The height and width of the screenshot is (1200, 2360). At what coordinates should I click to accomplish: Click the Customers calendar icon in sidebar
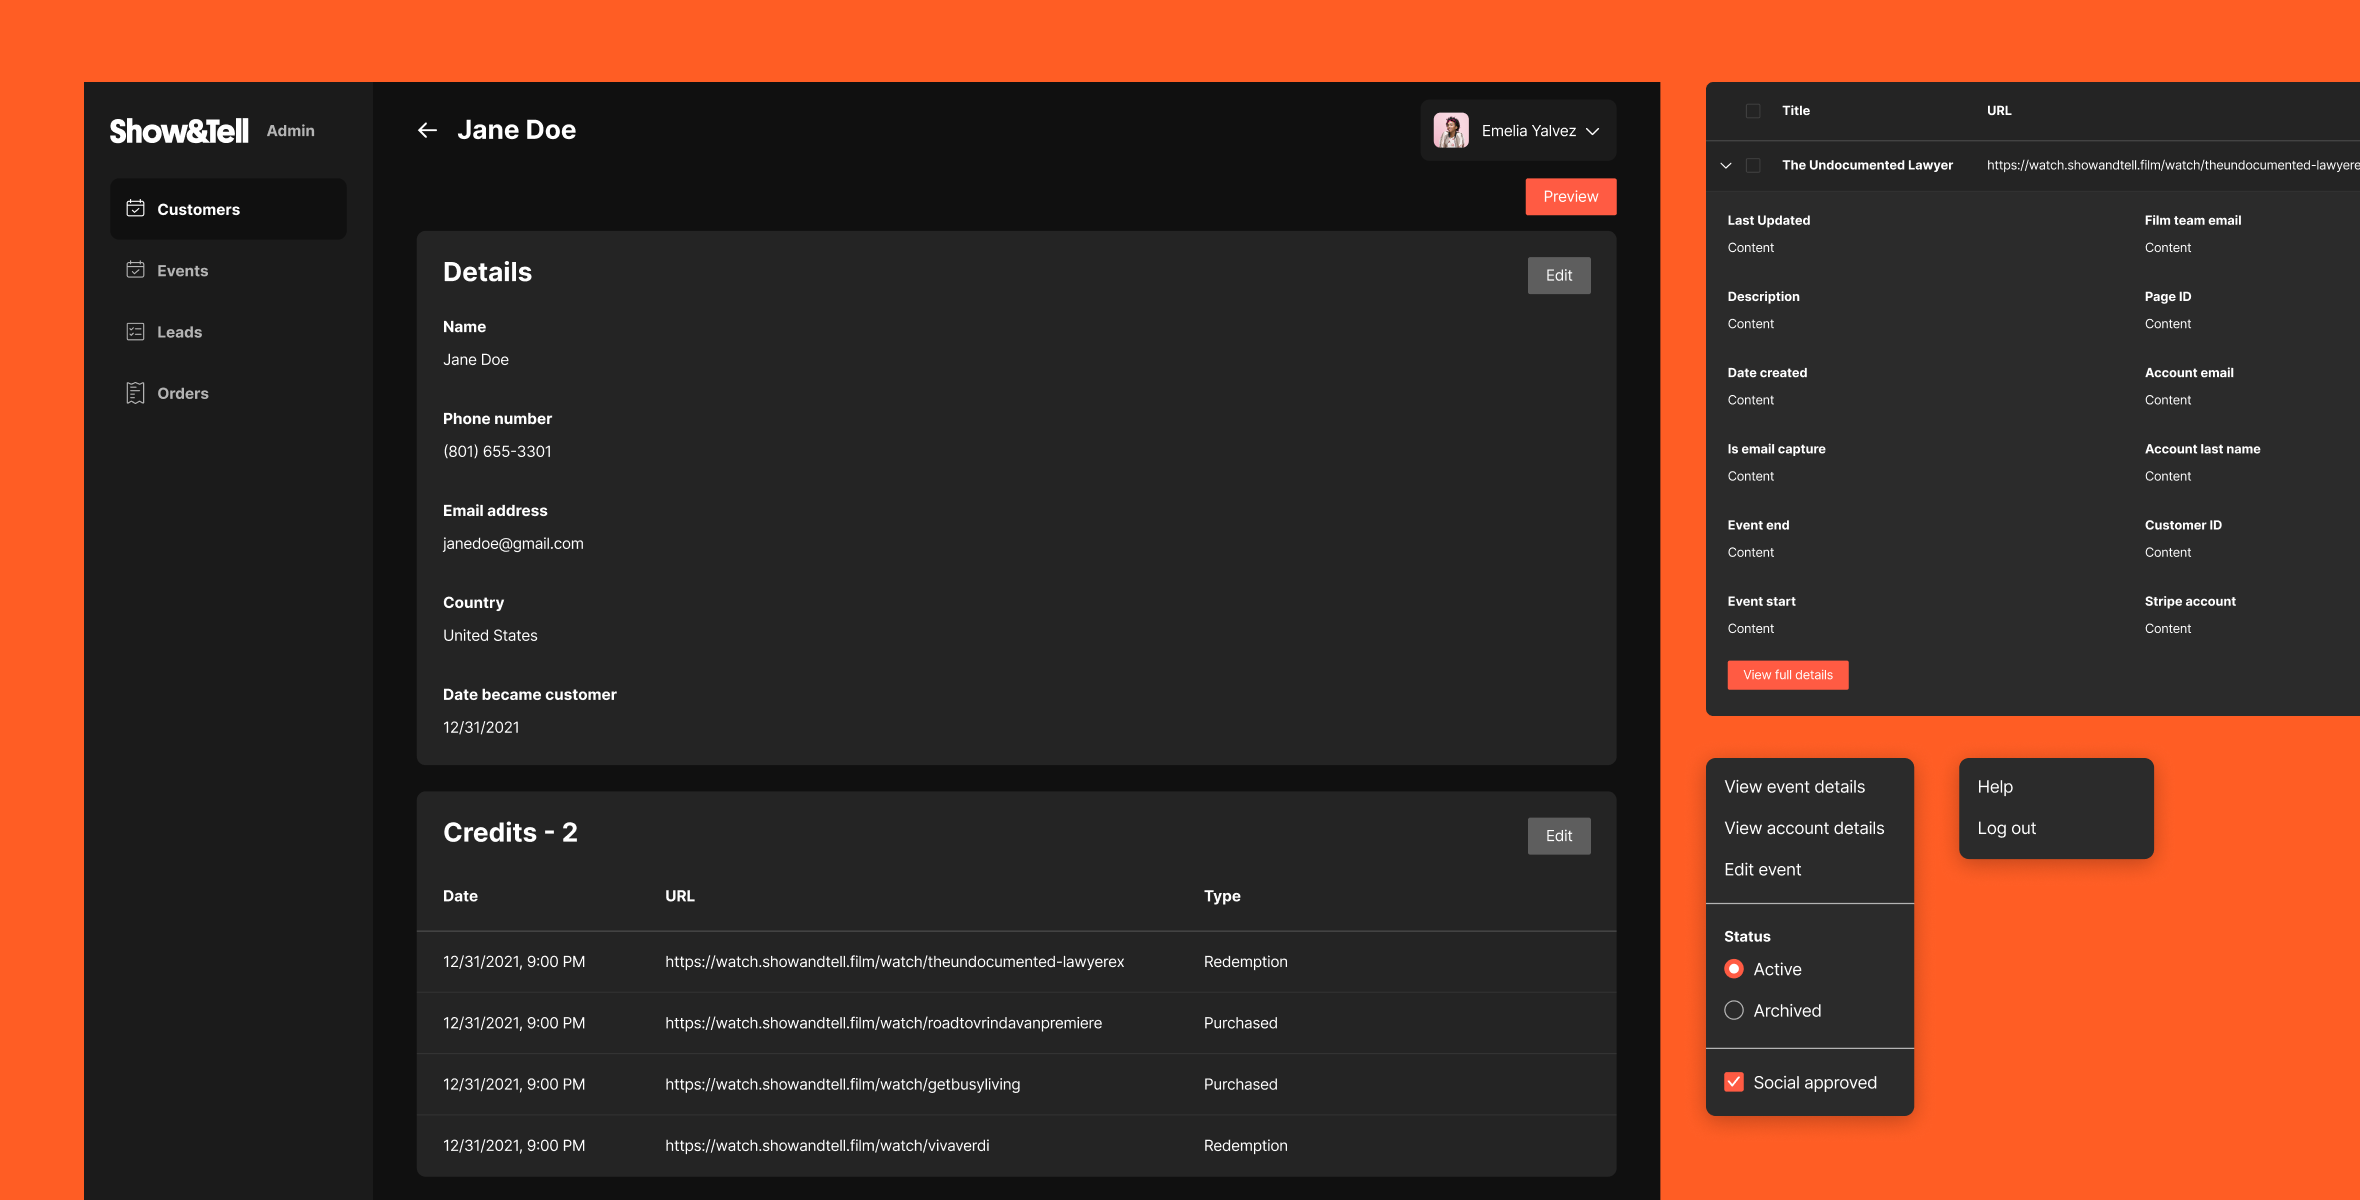coord(135,209)
